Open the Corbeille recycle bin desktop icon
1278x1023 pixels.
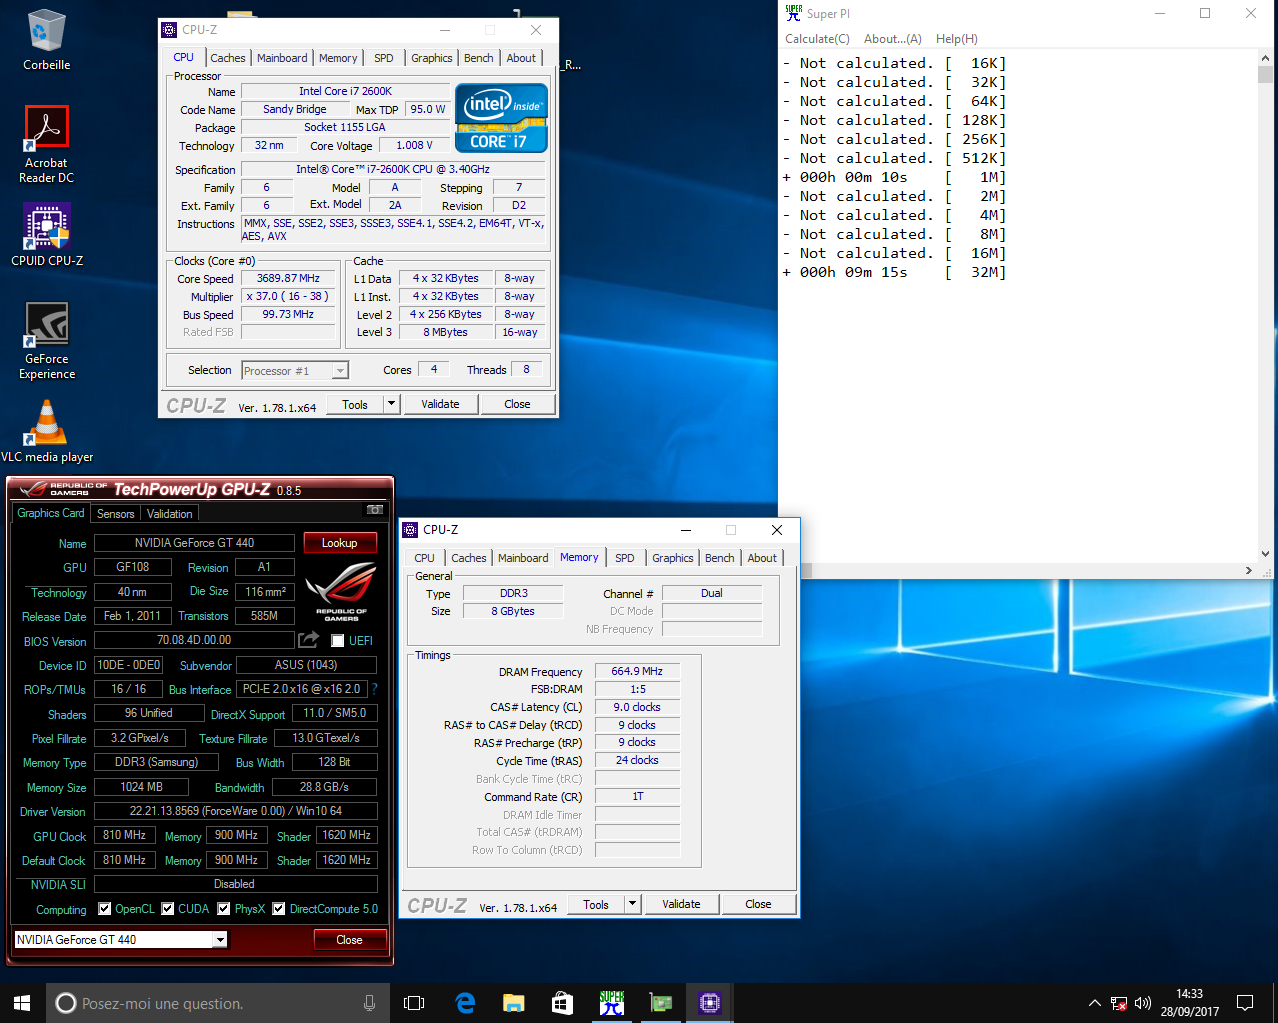[46, 41]
